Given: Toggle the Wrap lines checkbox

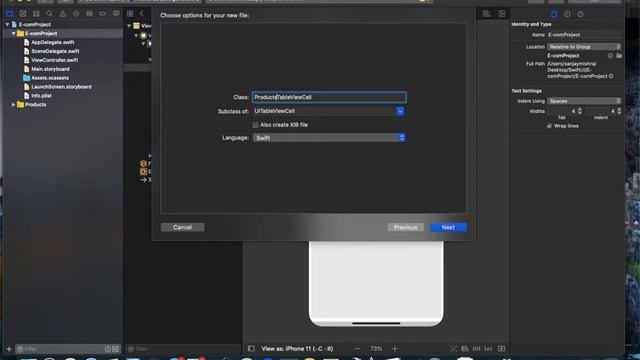Looking at the screenshot, I should pos(549,126).
